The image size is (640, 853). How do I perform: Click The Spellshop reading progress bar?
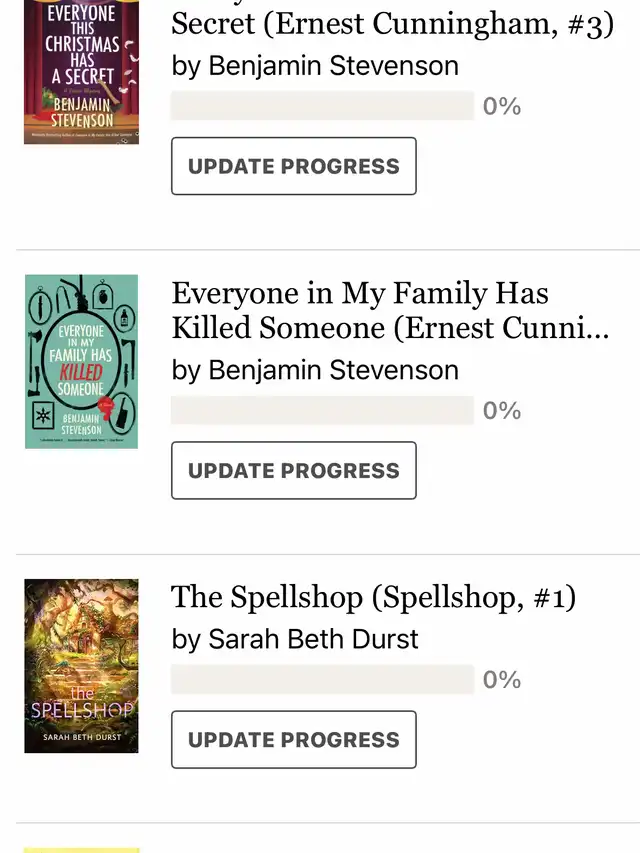[x=323, y=679]
